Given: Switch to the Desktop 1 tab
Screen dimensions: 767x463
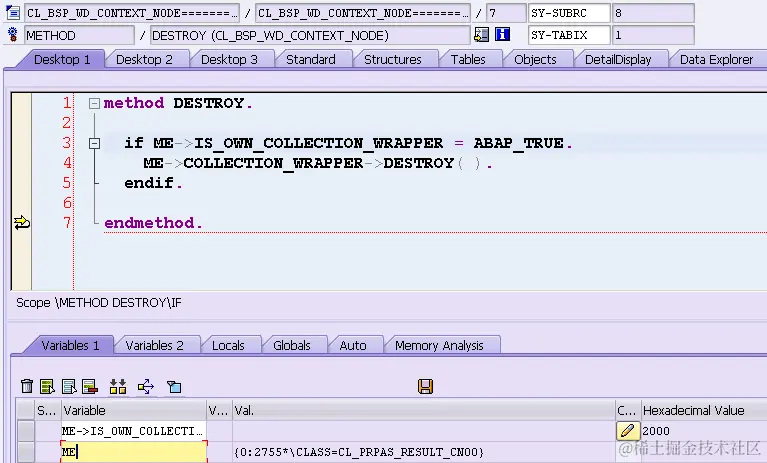Looking at the screenshot, I should [62, 60].
